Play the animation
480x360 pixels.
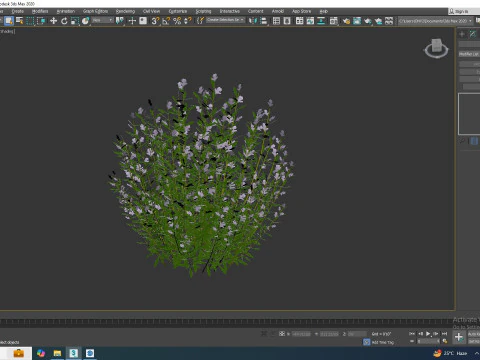click(x=428, y=333)
